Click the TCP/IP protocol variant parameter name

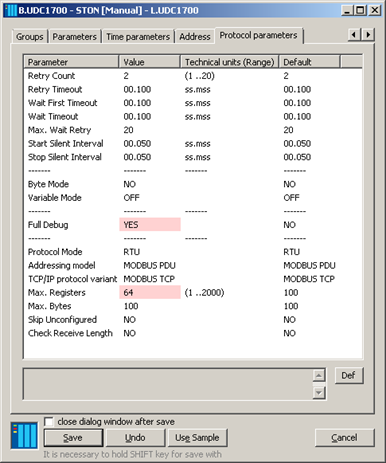pyautogui.click(x=72, y=279)
